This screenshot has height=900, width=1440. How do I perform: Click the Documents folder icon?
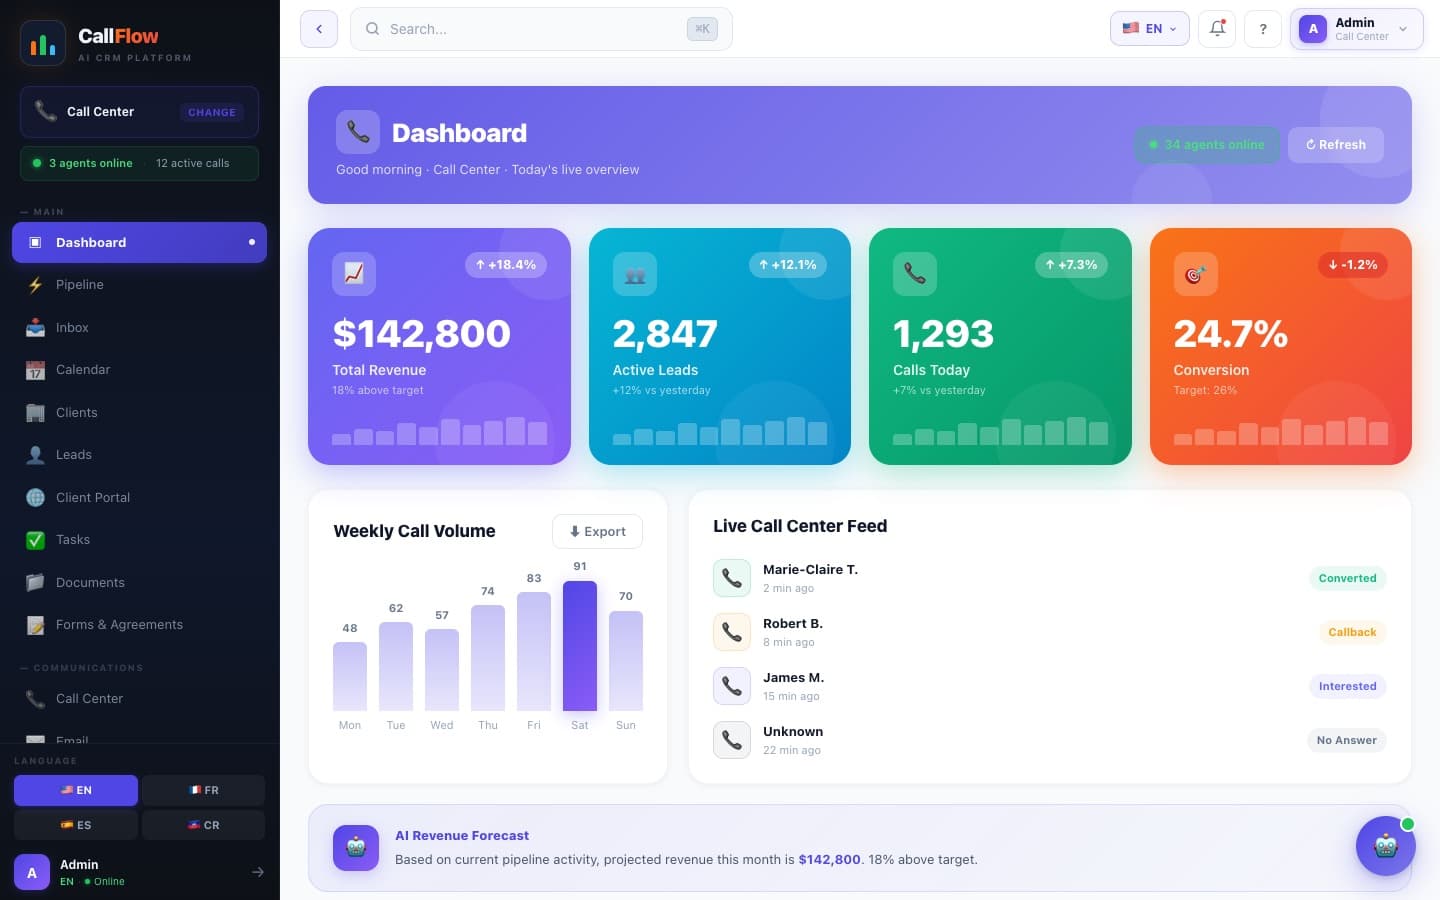click(x=35, y=582)
